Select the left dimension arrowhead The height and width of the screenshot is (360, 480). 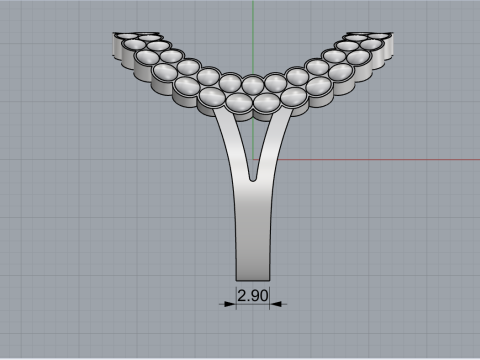tap(230, 304)
